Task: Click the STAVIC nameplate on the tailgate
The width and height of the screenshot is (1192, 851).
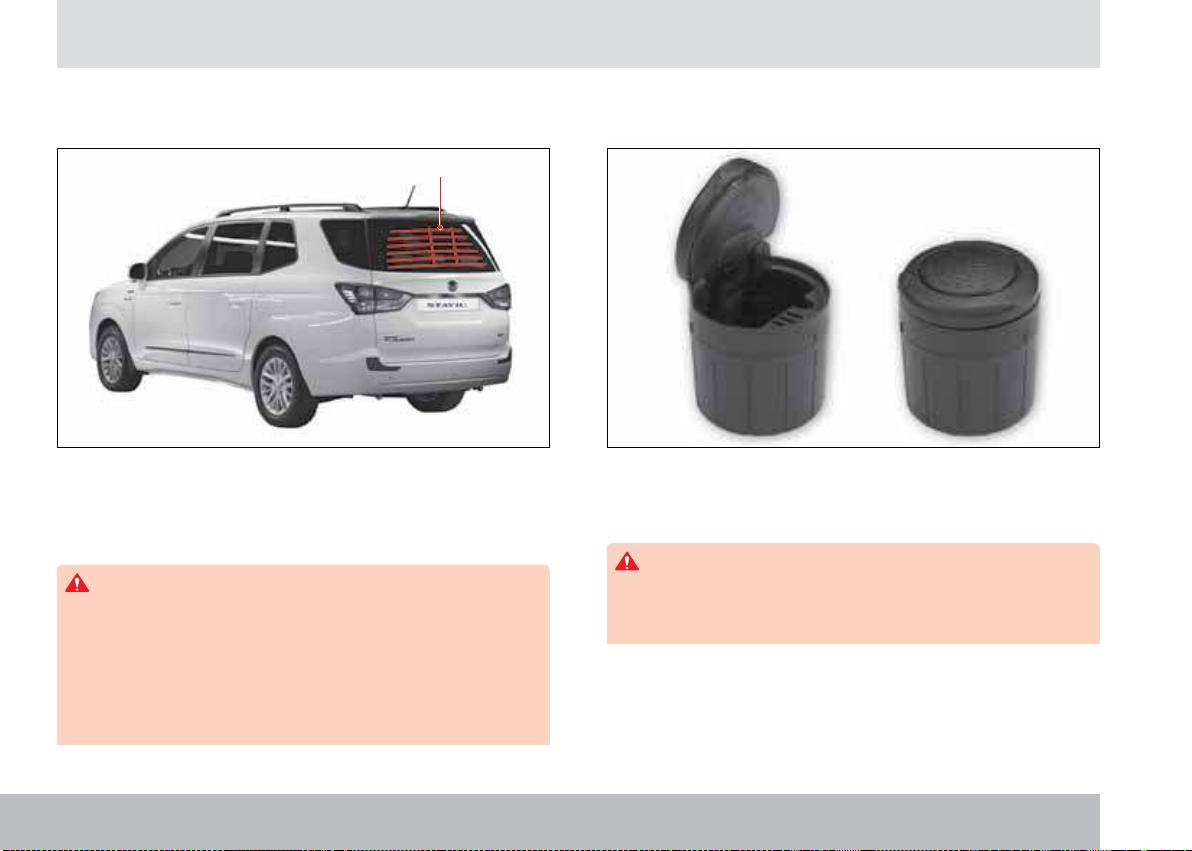Action: pos(447,305)
